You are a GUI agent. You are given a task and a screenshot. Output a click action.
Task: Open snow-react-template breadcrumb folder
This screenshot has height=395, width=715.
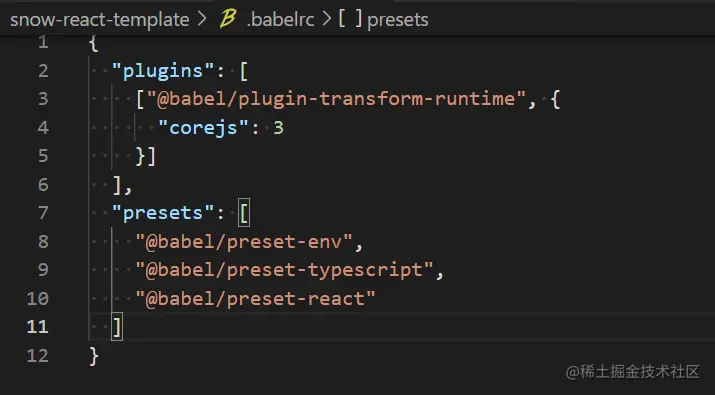[x=99, y=20]
